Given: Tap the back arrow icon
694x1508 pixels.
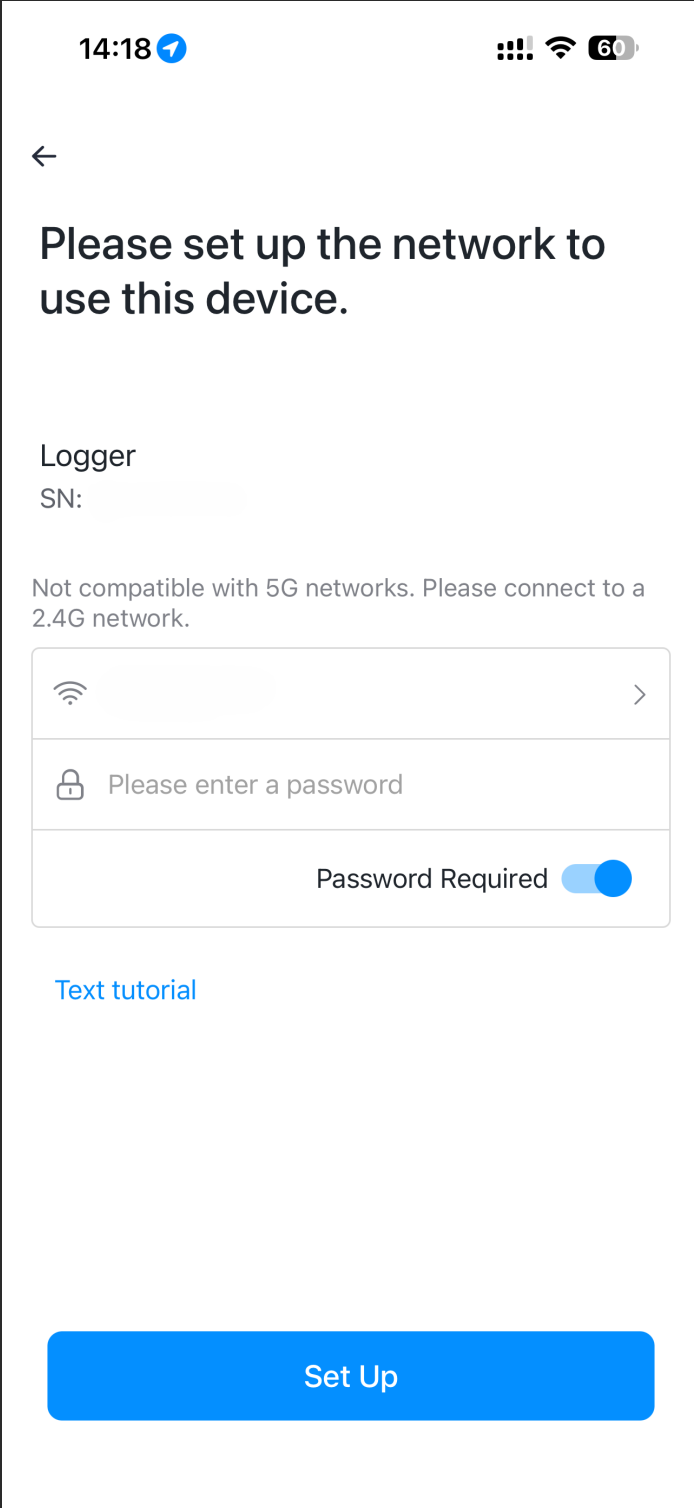Looking at the screenshot, I should [44, 156].
